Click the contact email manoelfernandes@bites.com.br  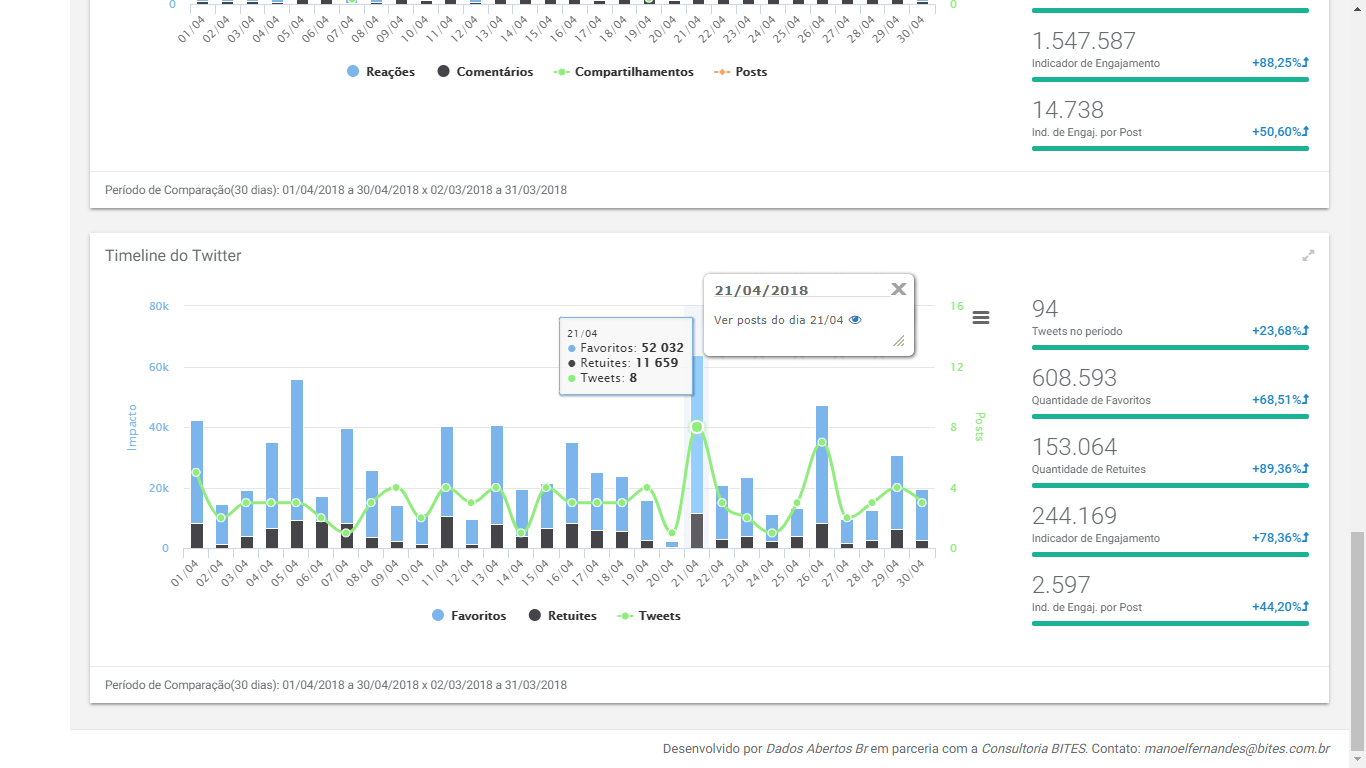pyautogui.click(x=1236, y=749)
